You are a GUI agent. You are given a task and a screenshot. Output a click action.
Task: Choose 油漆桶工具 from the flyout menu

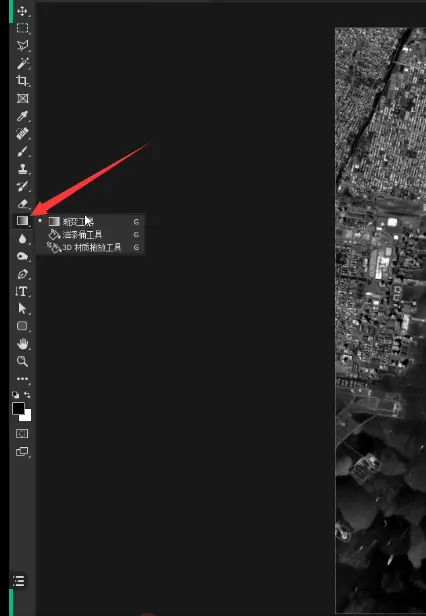[90, 235]
